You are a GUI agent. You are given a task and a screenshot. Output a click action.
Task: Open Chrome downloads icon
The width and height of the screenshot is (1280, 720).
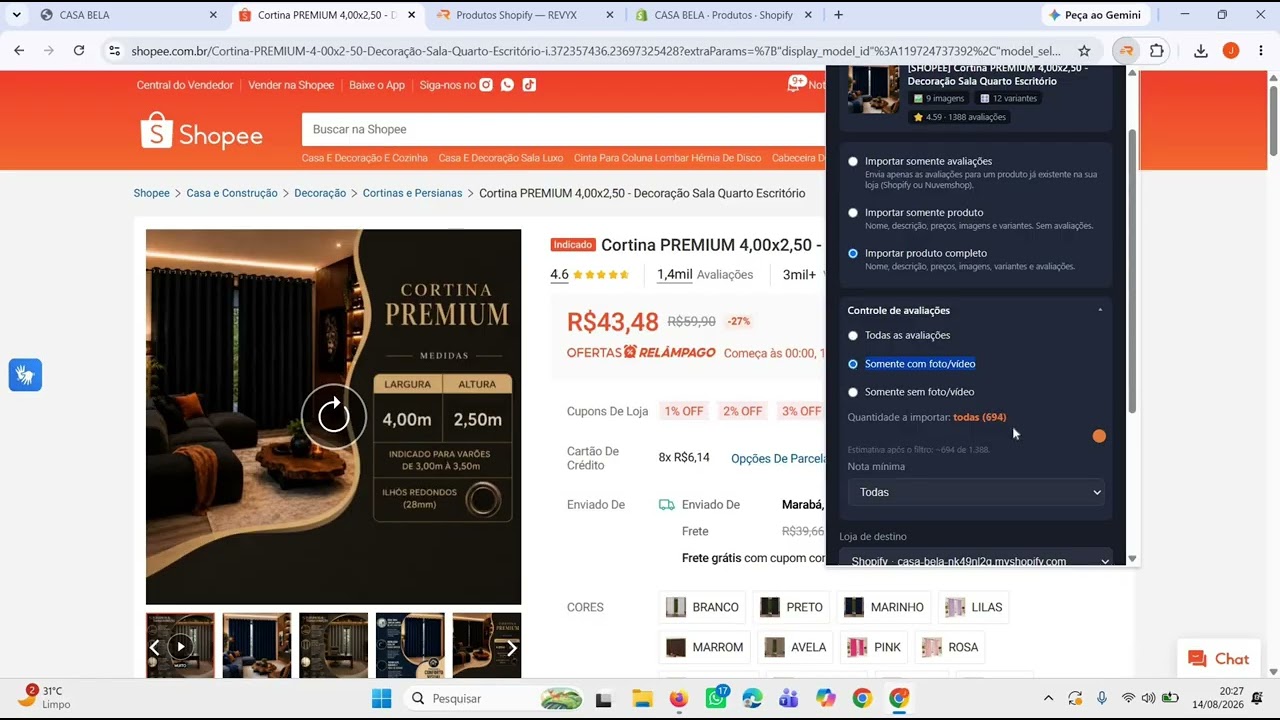(x=1201, y=51)
